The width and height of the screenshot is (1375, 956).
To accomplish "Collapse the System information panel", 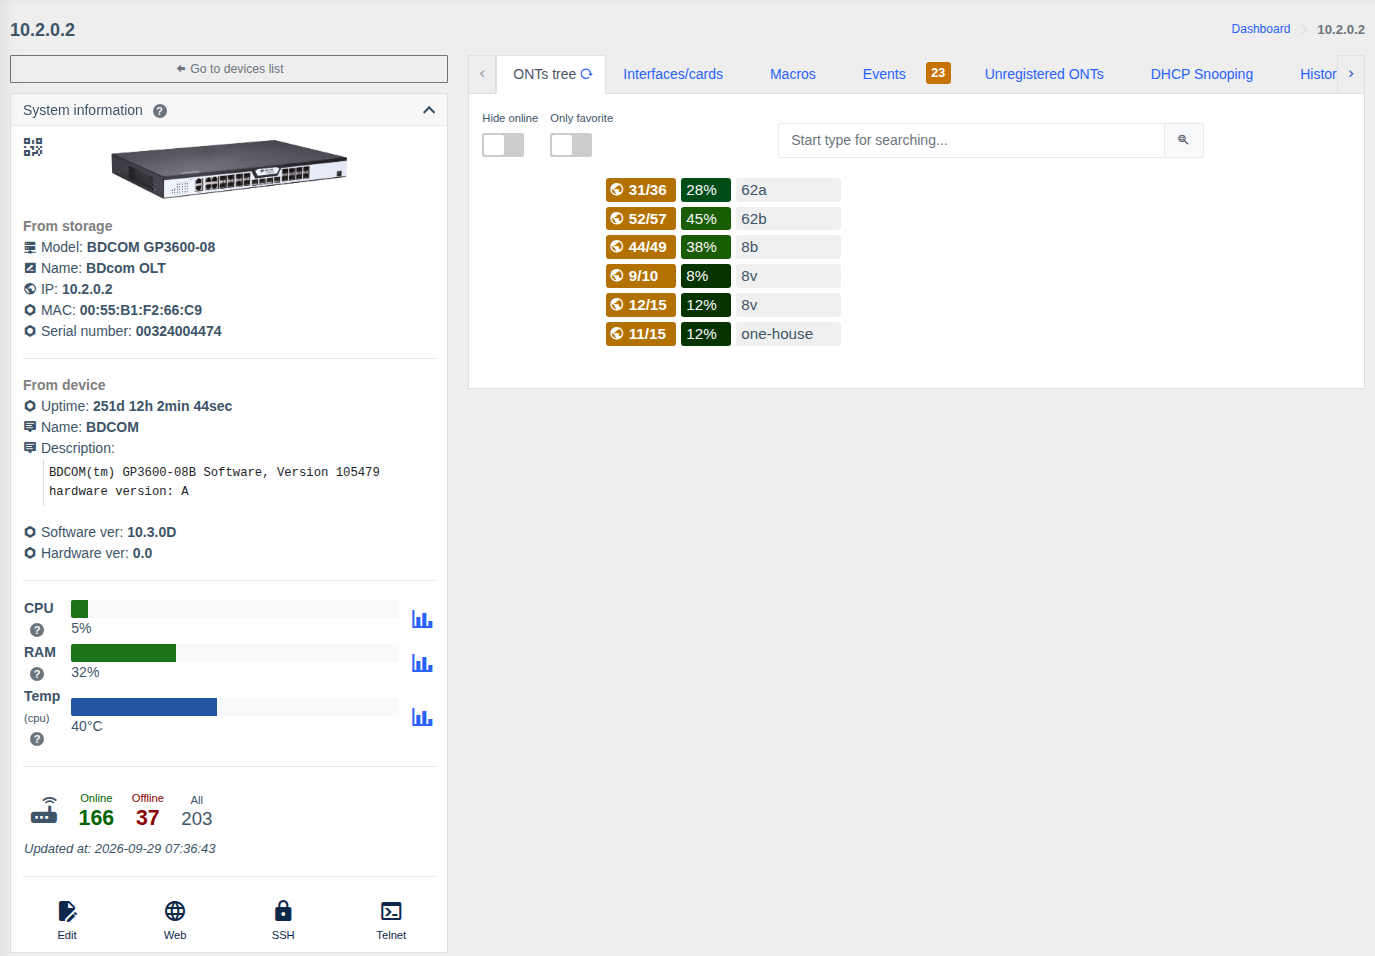I will point(429,110).
